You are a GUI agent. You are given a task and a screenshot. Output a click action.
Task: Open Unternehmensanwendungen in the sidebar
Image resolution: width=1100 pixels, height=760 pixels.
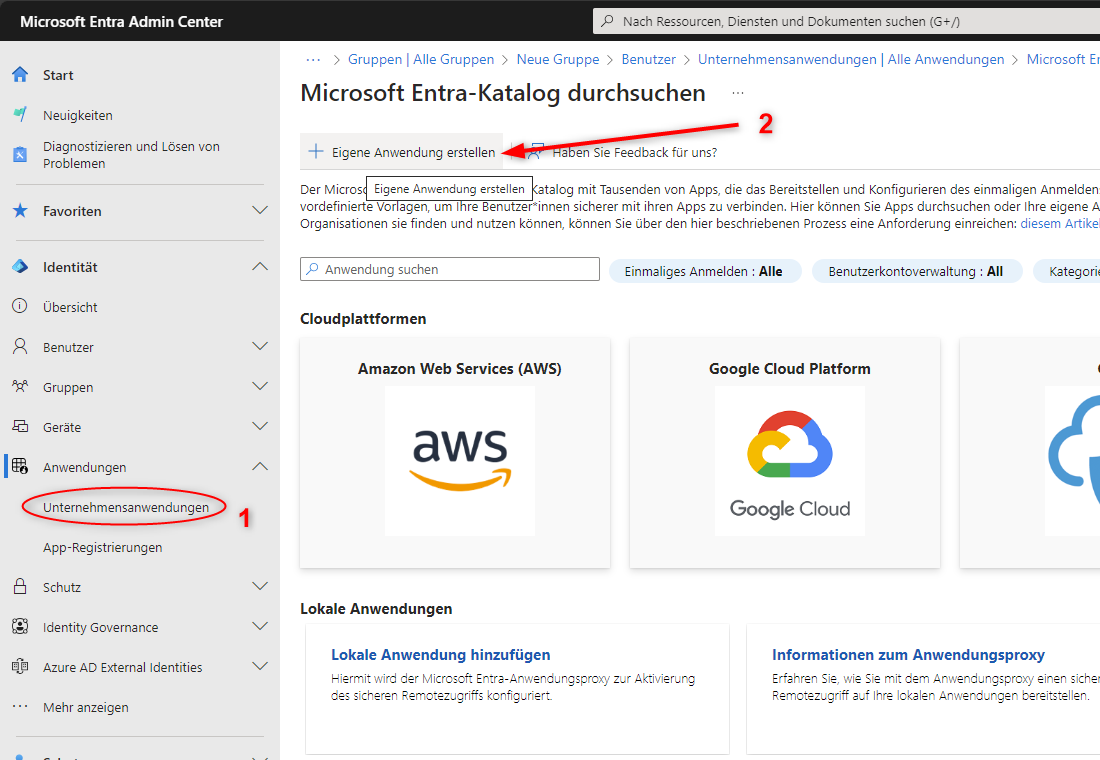126,507
